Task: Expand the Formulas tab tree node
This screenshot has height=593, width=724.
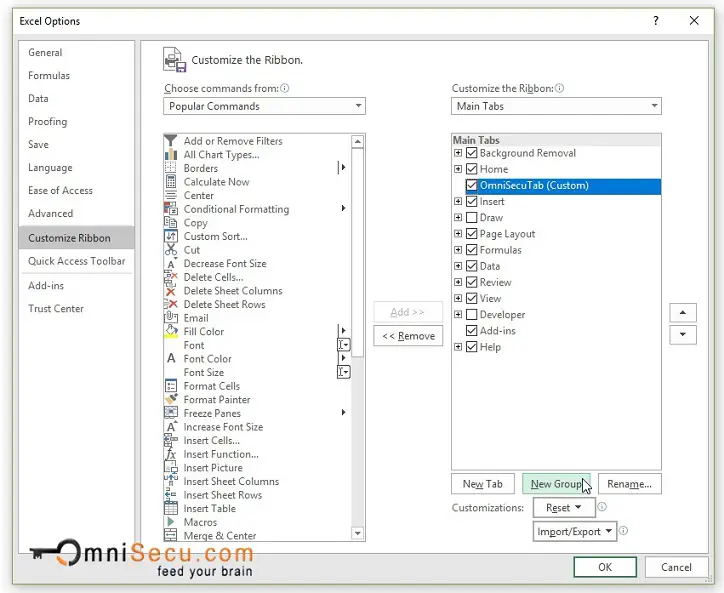Action: pyautogui.click(x=458, y=250)
